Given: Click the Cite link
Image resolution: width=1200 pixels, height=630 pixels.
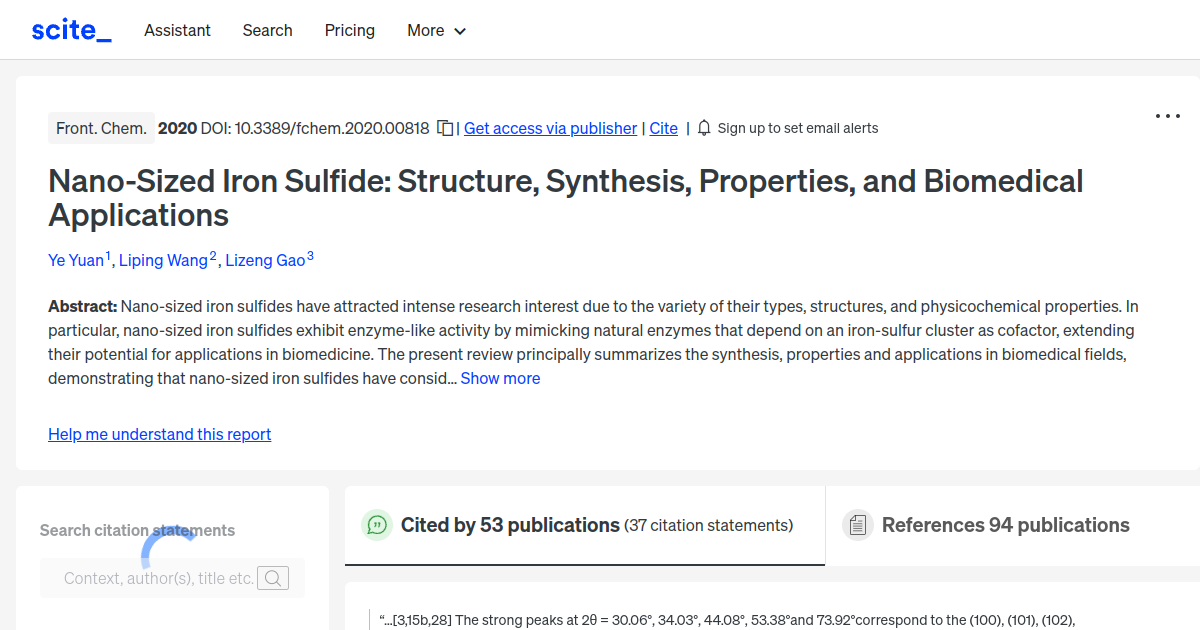Looking at the screenshot, I should coord(663,127).
